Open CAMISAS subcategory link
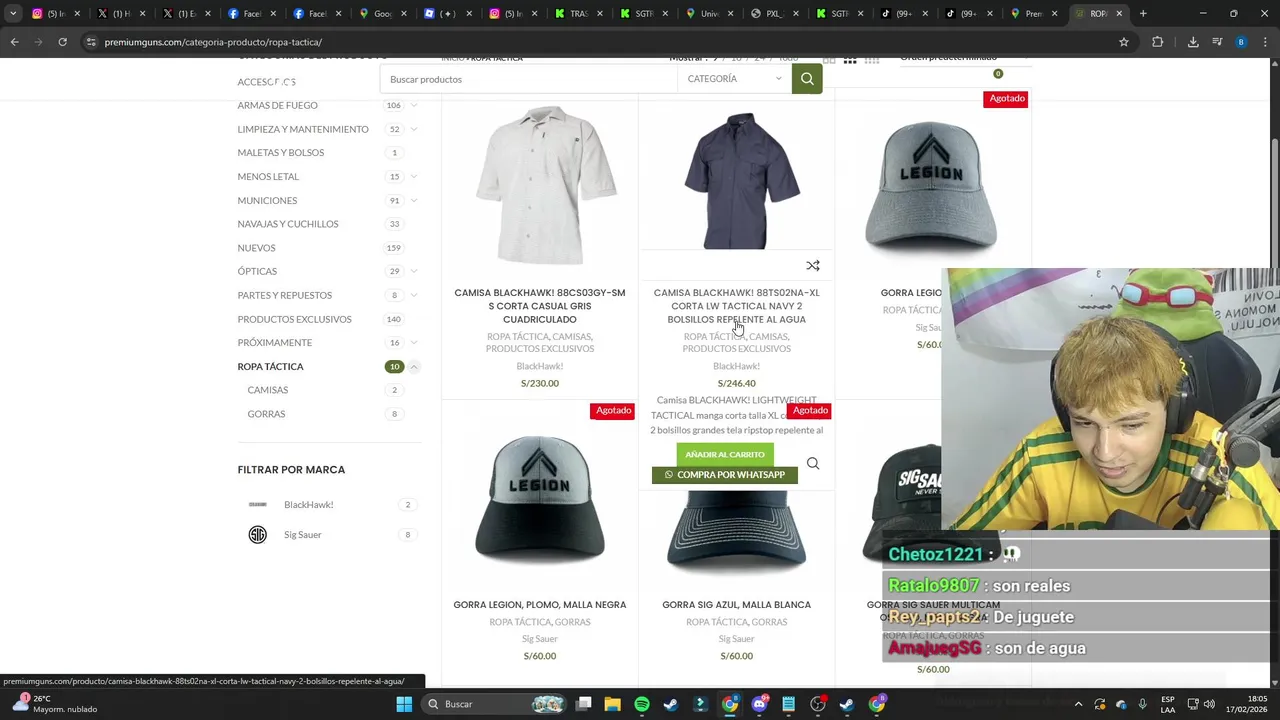 (268, 390)
